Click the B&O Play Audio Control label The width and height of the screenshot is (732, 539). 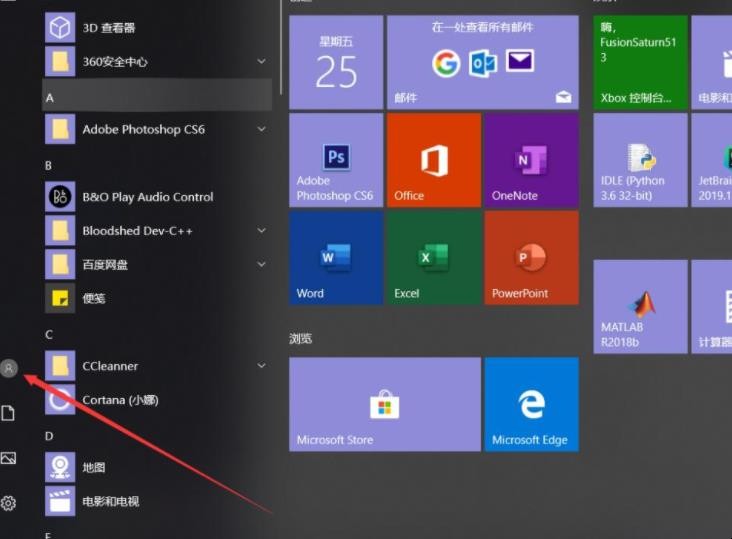[148, 197]
